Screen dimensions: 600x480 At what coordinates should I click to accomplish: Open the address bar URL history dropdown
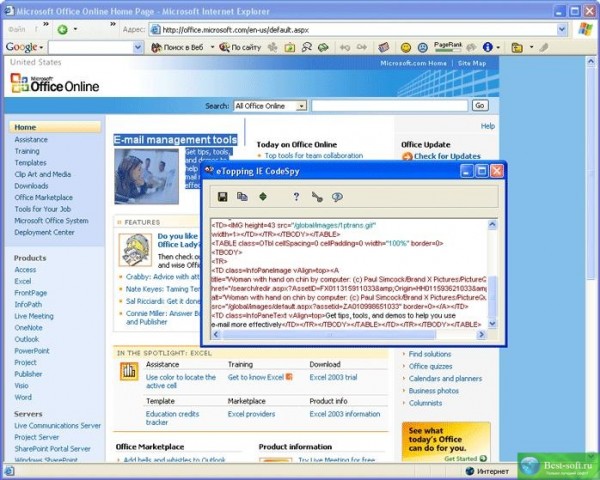click(562, 29)
